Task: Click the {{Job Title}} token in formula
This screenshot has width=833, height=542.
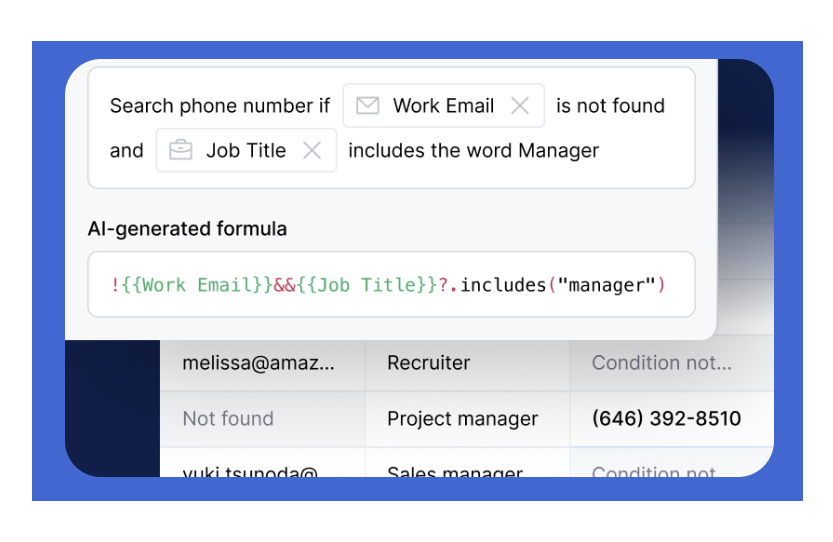Action: [368, 285]
